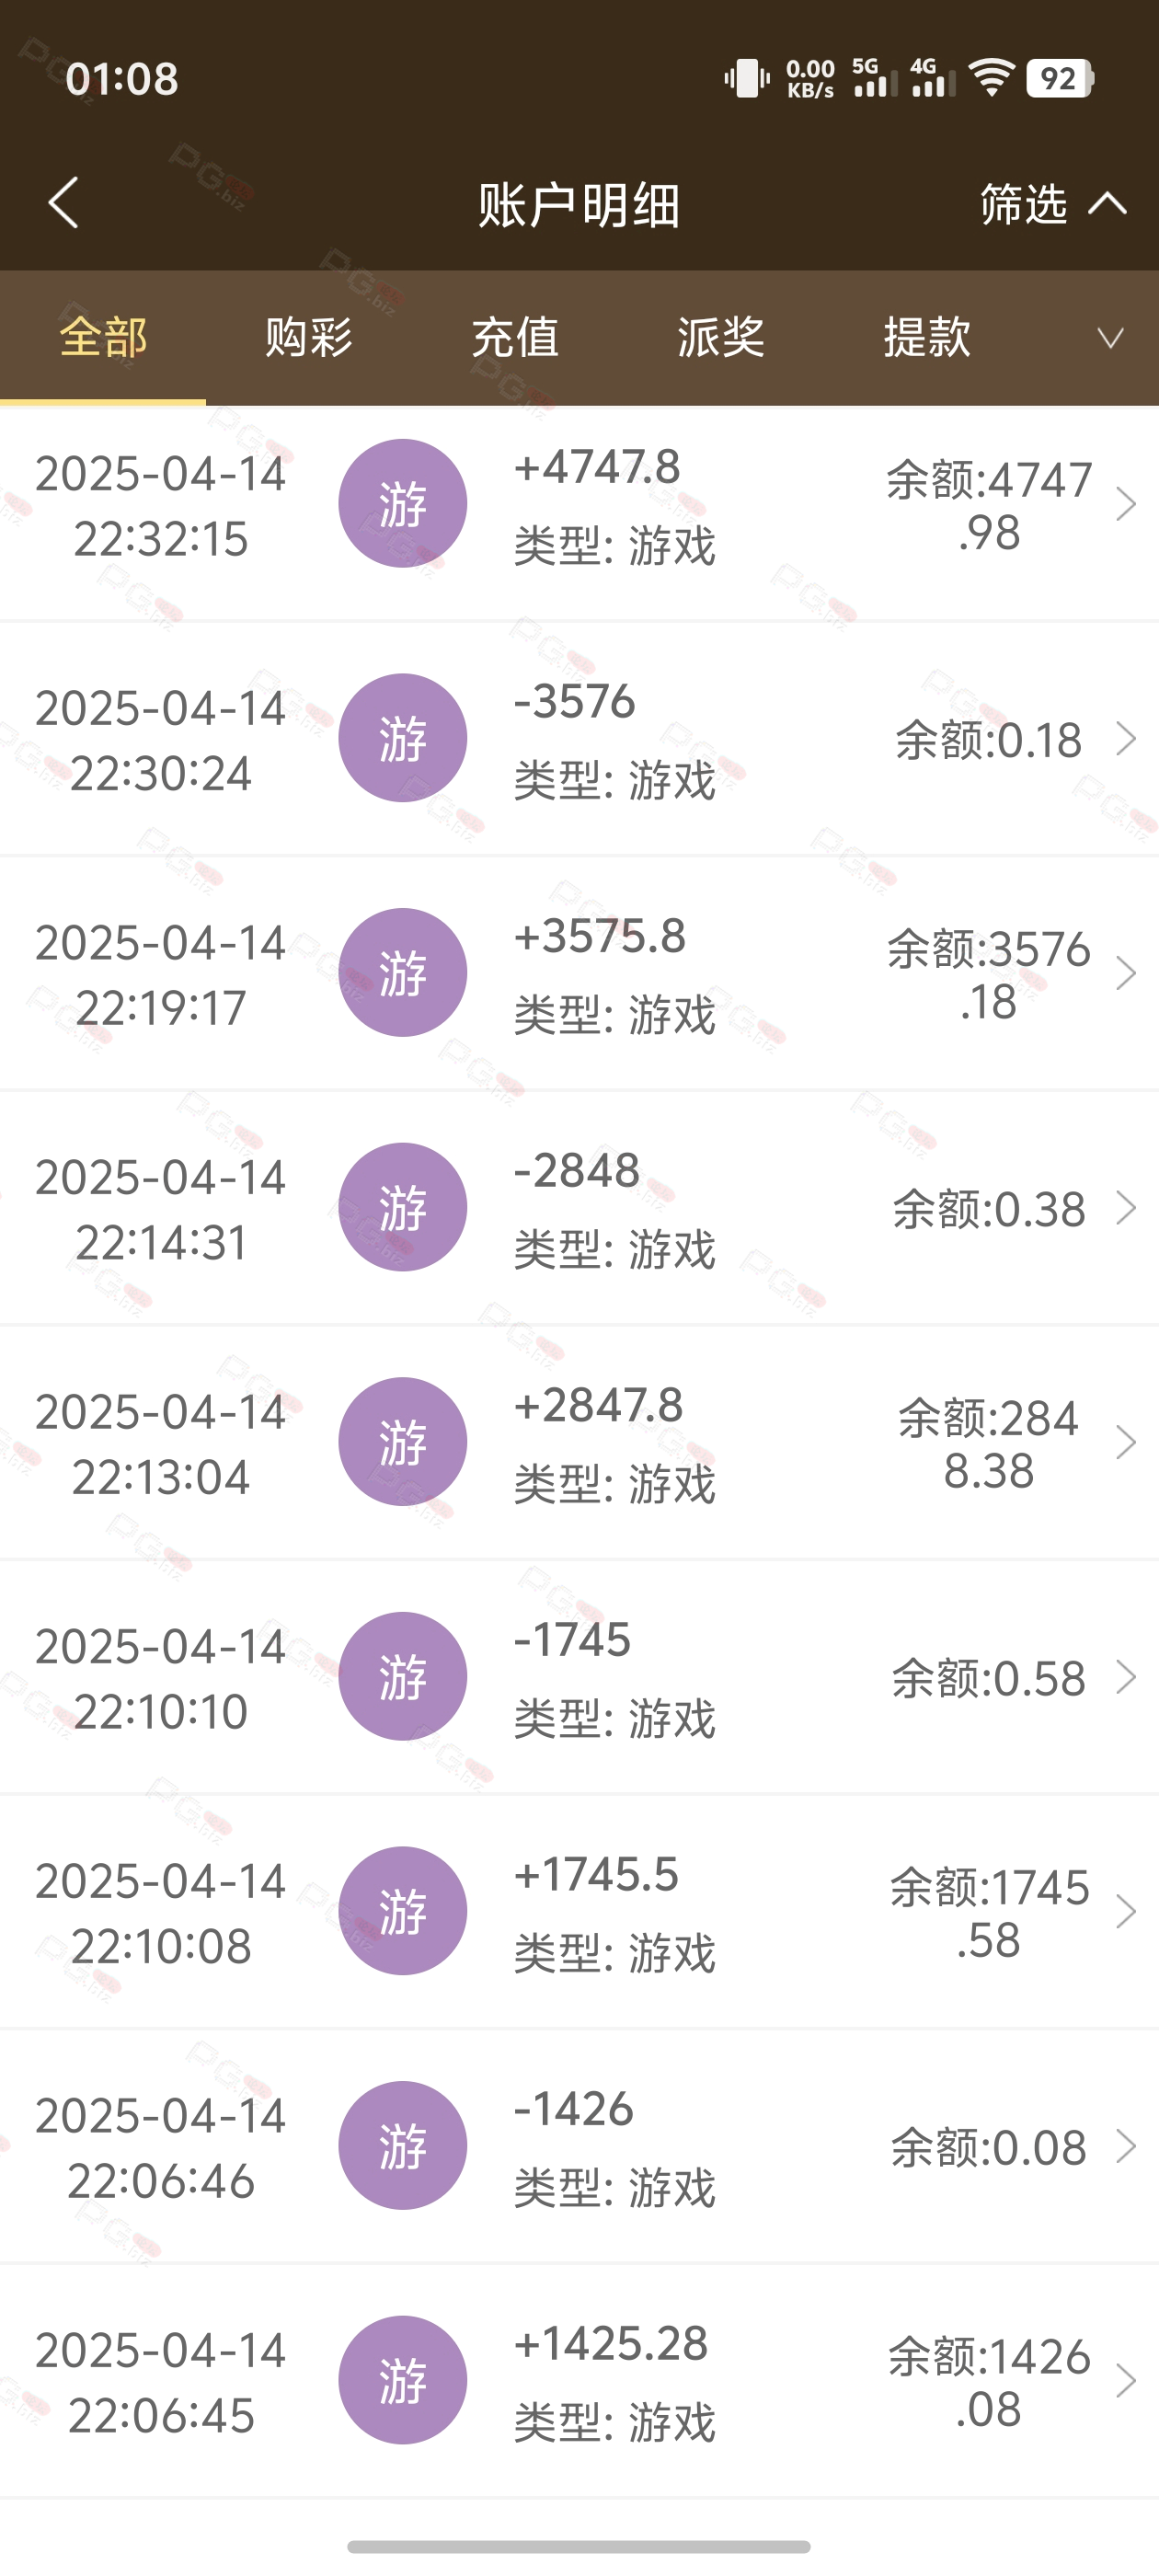Viewport: 1159px width, 2576px height.
Task: Tap the back arrow icon
Action: [x=64, y=203]
